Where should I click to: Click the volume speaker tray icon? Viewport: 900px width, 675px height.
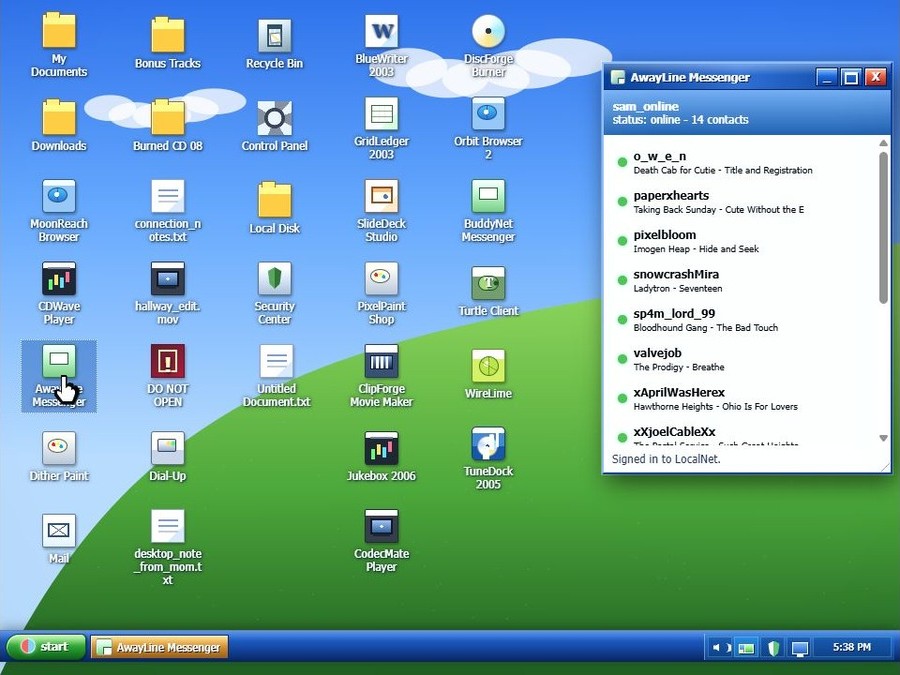tap(721, 648)
